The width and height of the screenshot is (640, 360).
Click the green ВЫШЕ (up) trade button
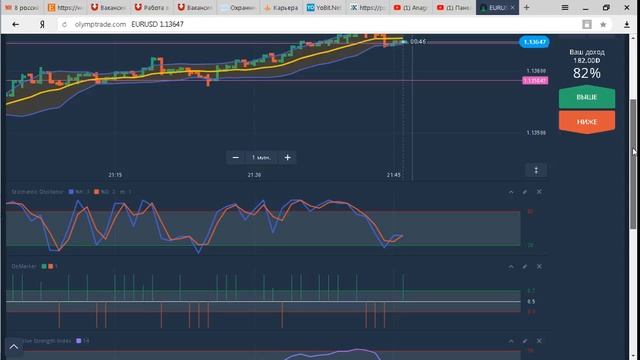click(587, 97)
